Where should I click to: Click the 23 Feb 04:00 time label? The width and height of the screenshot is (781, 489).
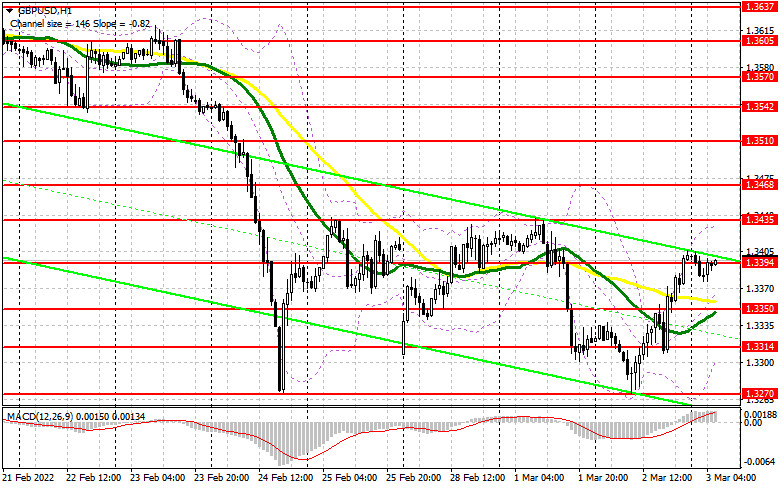158,478
